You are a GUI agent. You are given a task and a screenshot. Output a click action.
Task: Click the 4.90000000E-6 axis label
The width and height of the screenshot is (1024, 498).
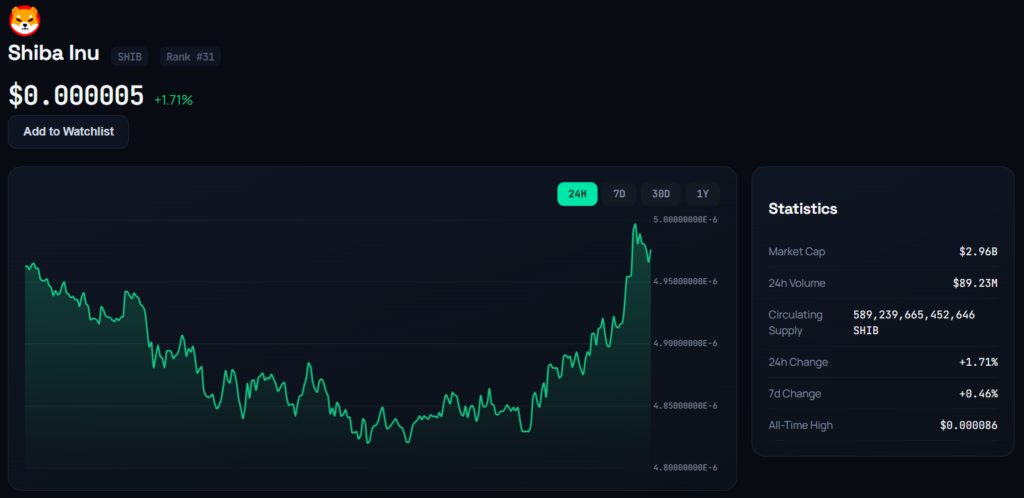[686, 343]
